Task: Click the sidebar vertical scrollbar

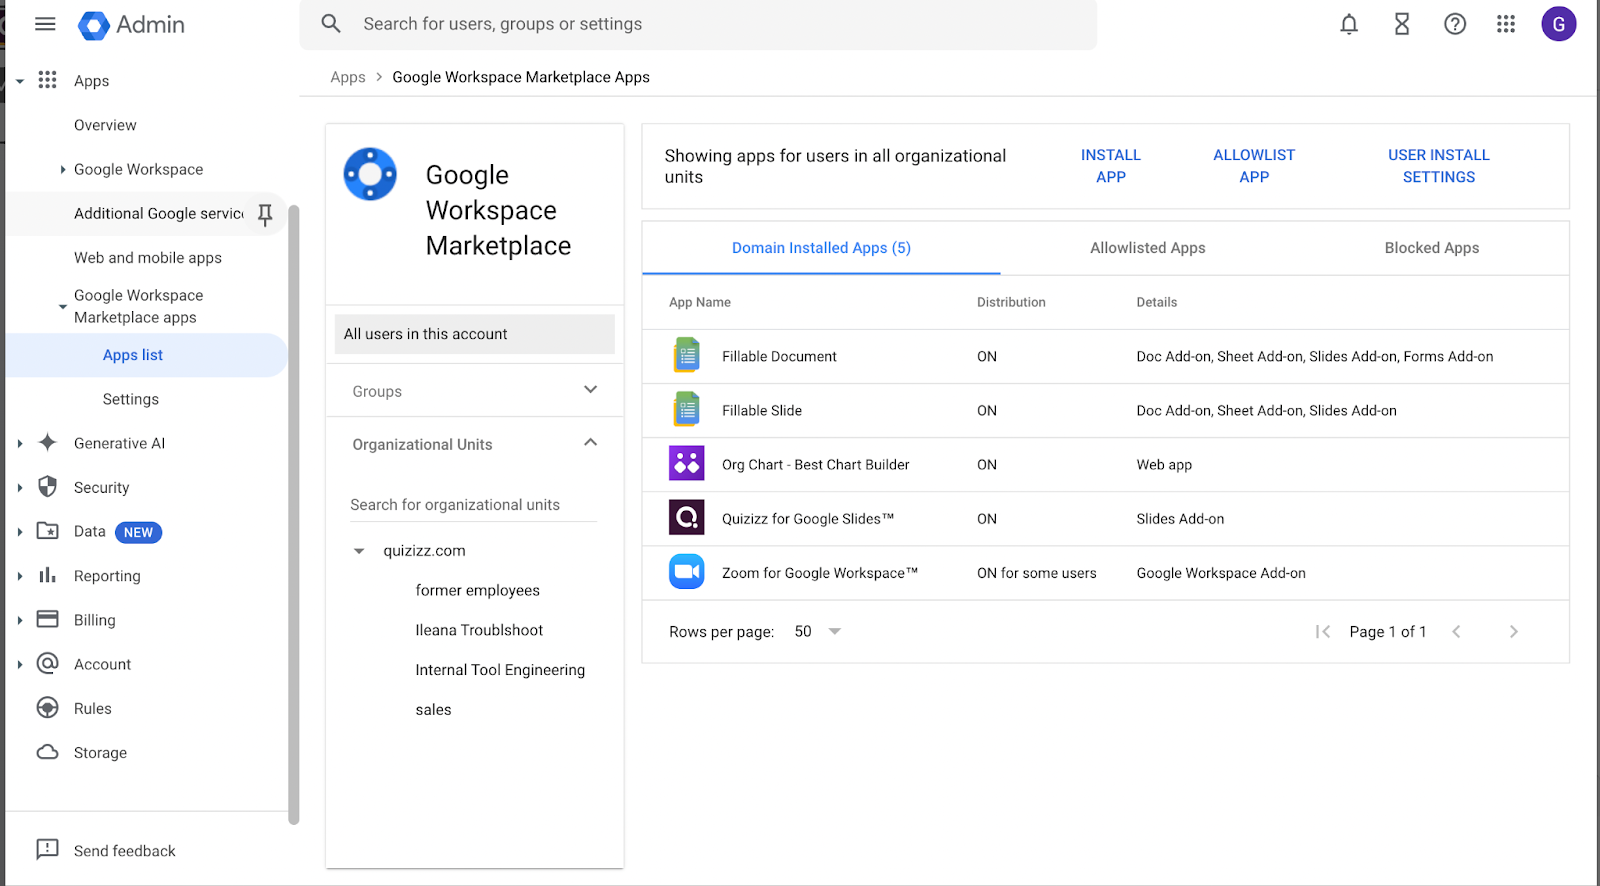Action: [x=293, y=514]
